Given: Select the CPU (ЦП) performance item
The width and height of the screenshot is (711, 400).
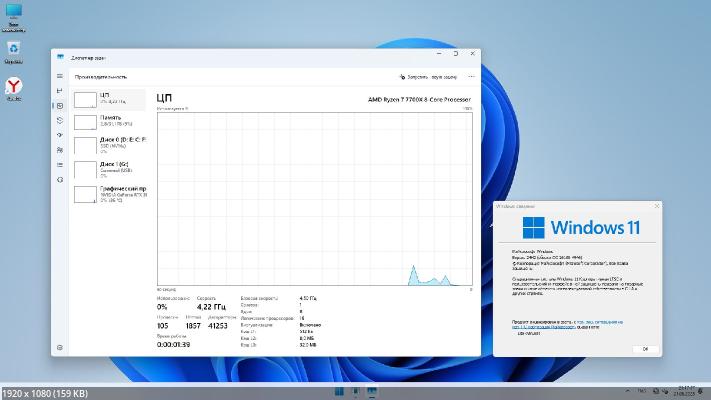Looking at the screenshot, I should (110, 99).
